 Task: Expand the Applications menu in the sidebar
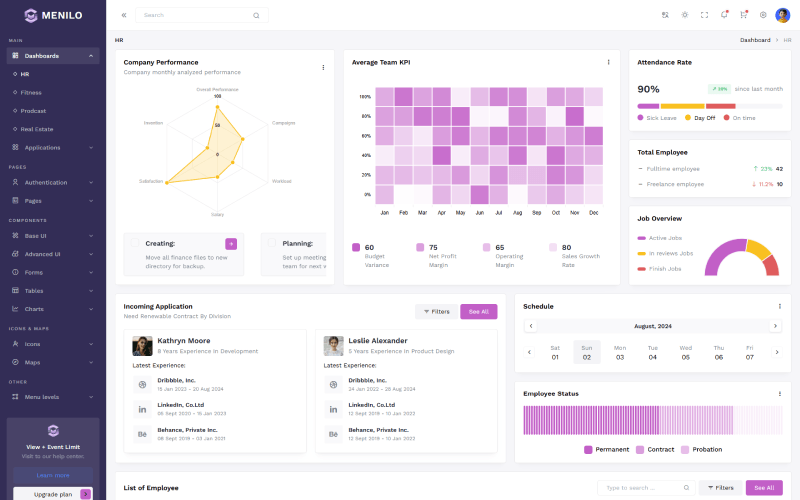click(52, 147)
